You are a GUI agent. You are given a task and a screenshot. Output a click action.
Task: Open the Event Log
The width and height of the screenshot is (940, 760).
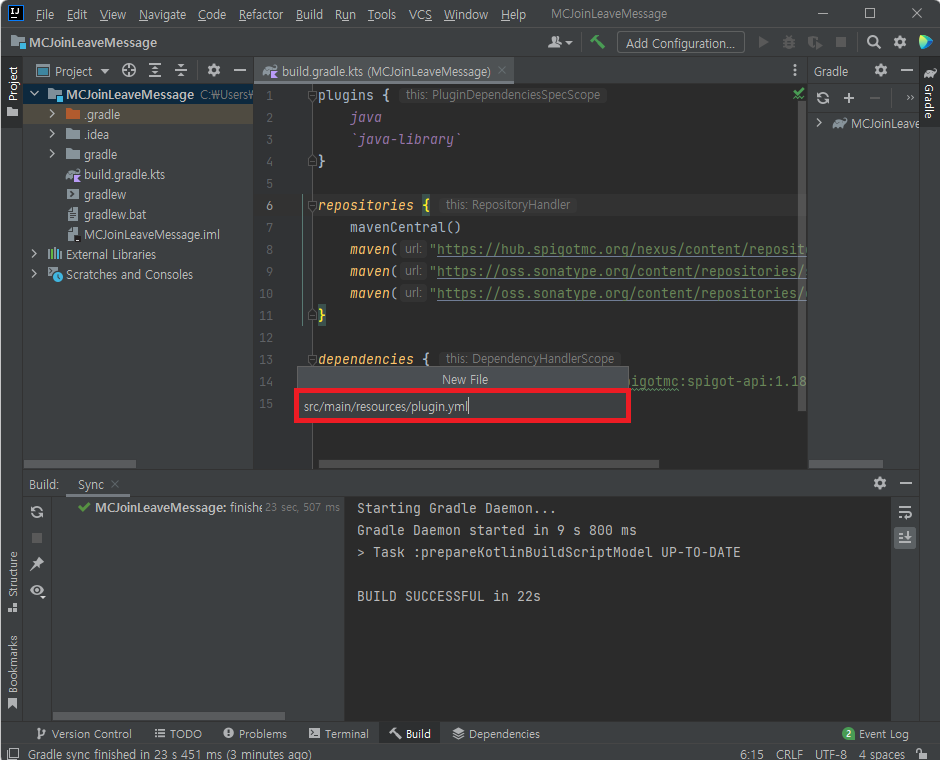(875, 734)
